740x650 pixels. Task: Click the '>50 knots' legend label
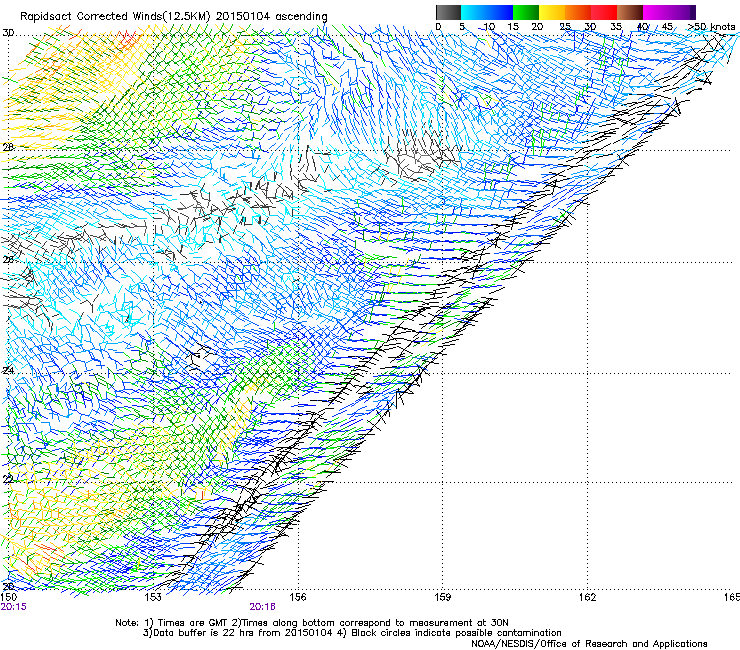tap(711, 27)
